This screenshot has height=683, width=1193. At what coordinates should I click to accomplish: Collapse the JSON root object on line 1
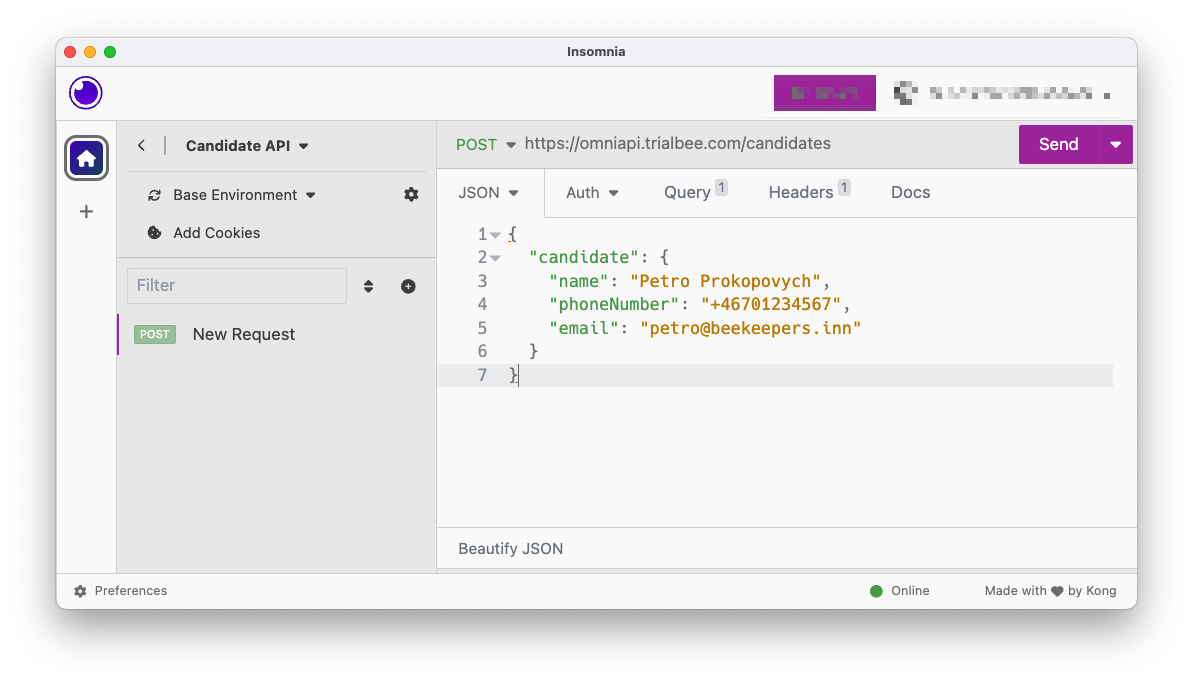click(495, 235)
